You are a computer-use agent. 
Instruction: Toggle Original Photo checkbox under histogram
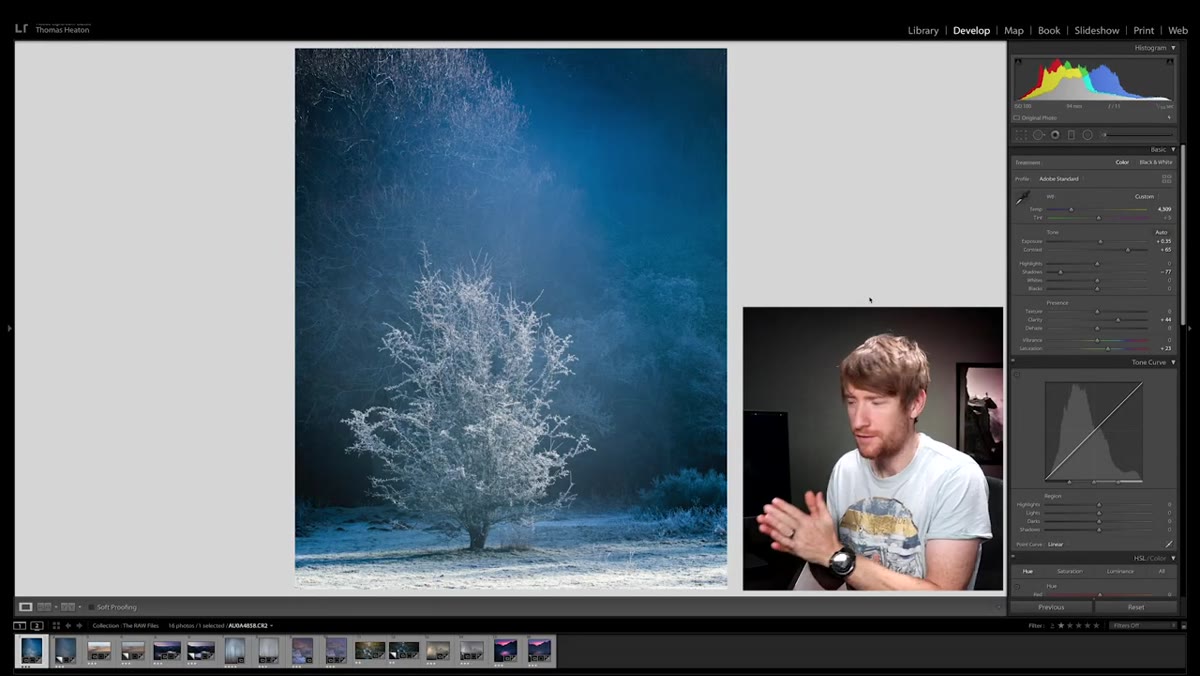1017,118
